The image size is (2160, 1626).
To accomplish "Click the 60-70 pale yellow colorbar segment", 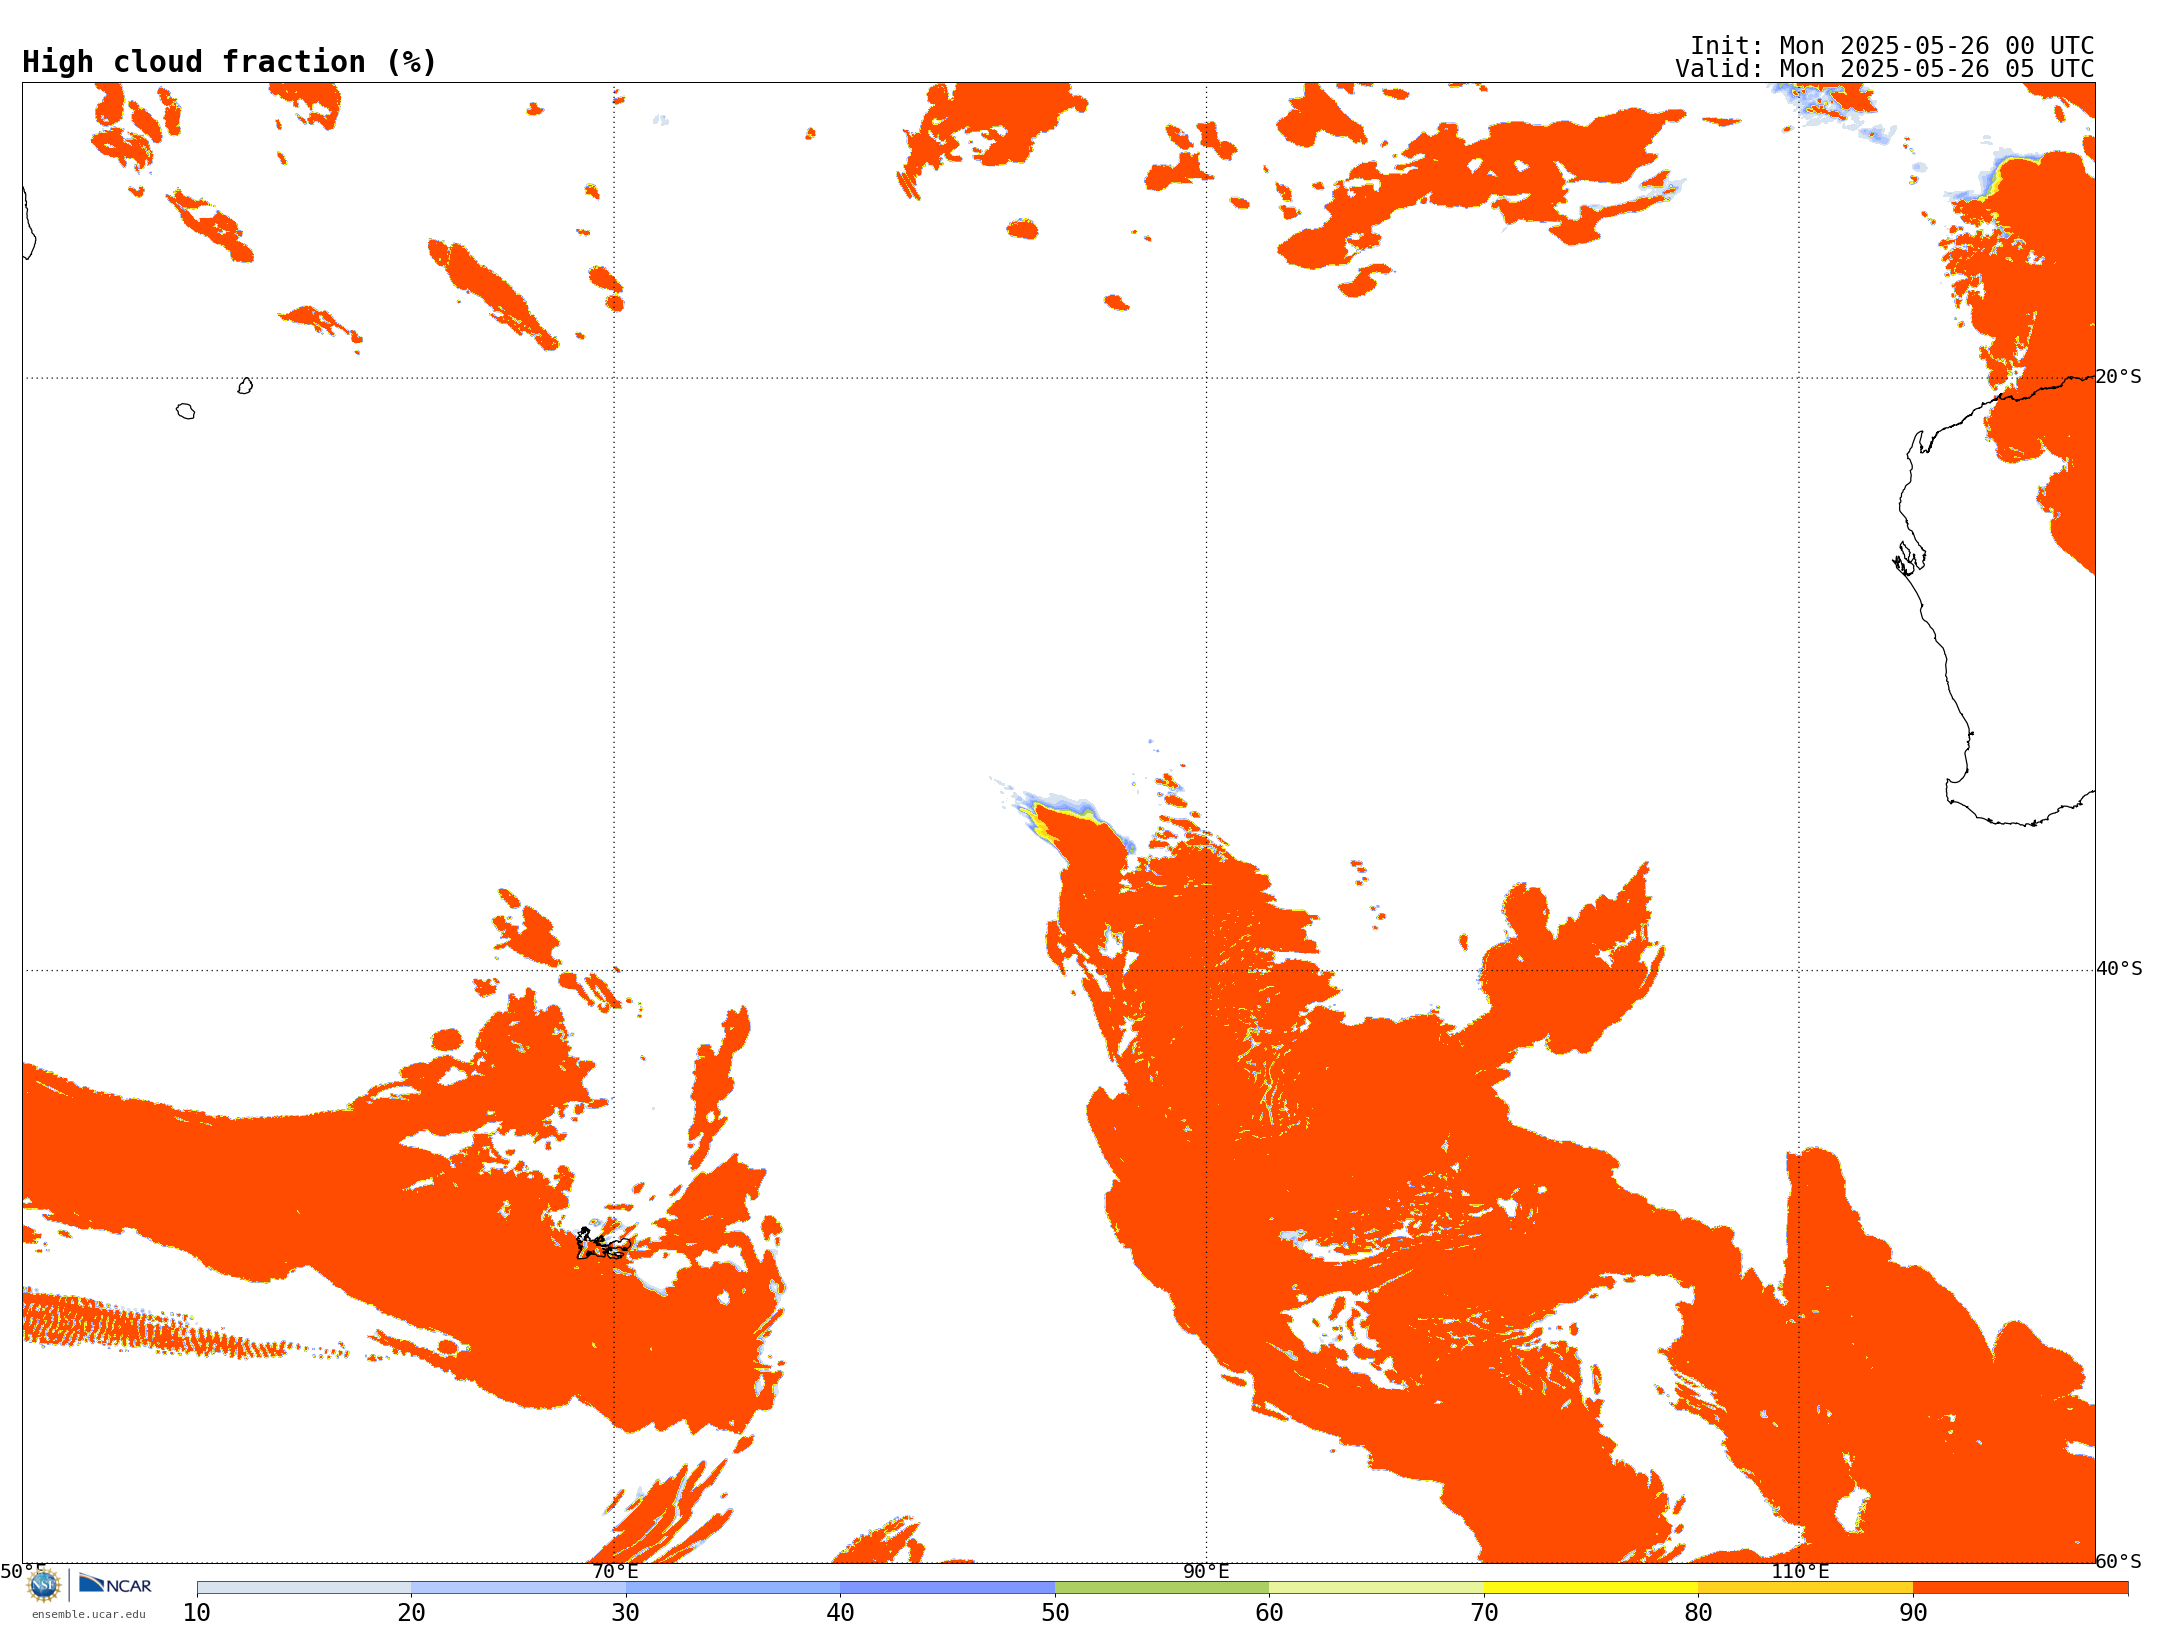I will (x=1376, y=1588).
